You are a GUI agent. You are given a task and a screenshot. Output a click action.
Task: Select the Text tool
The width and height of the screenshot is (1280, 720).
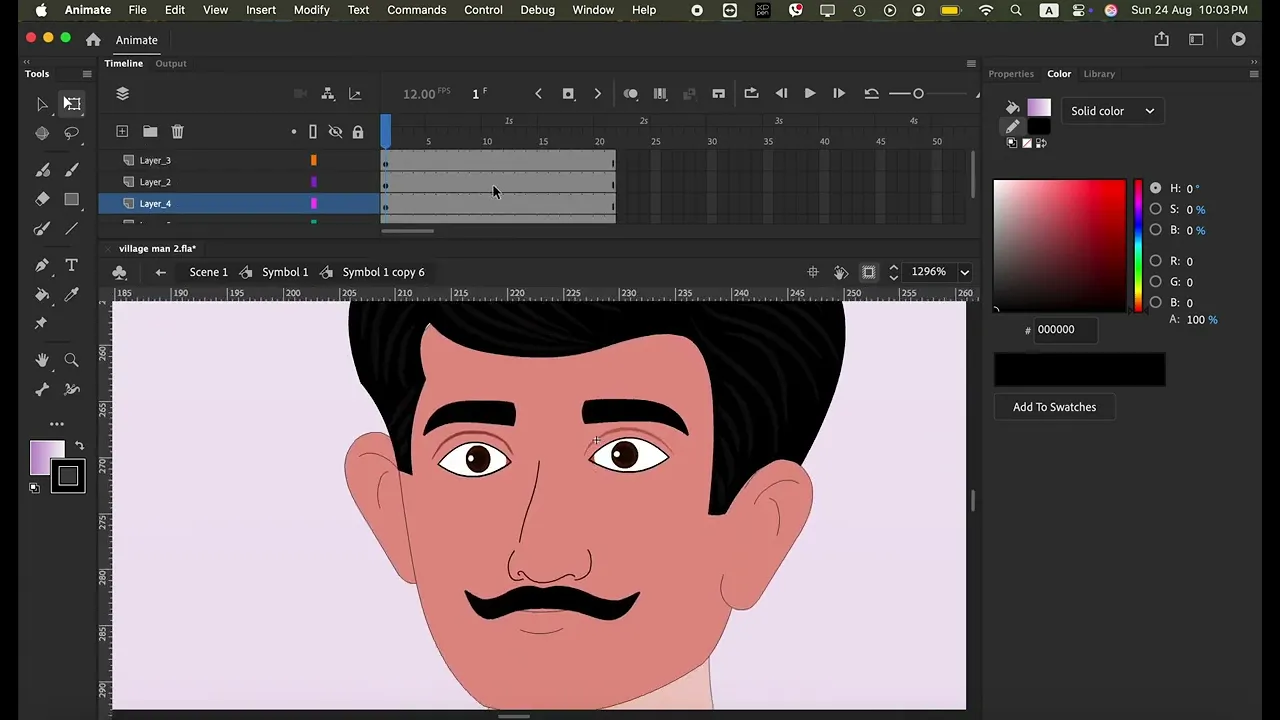tap(71, 265)
